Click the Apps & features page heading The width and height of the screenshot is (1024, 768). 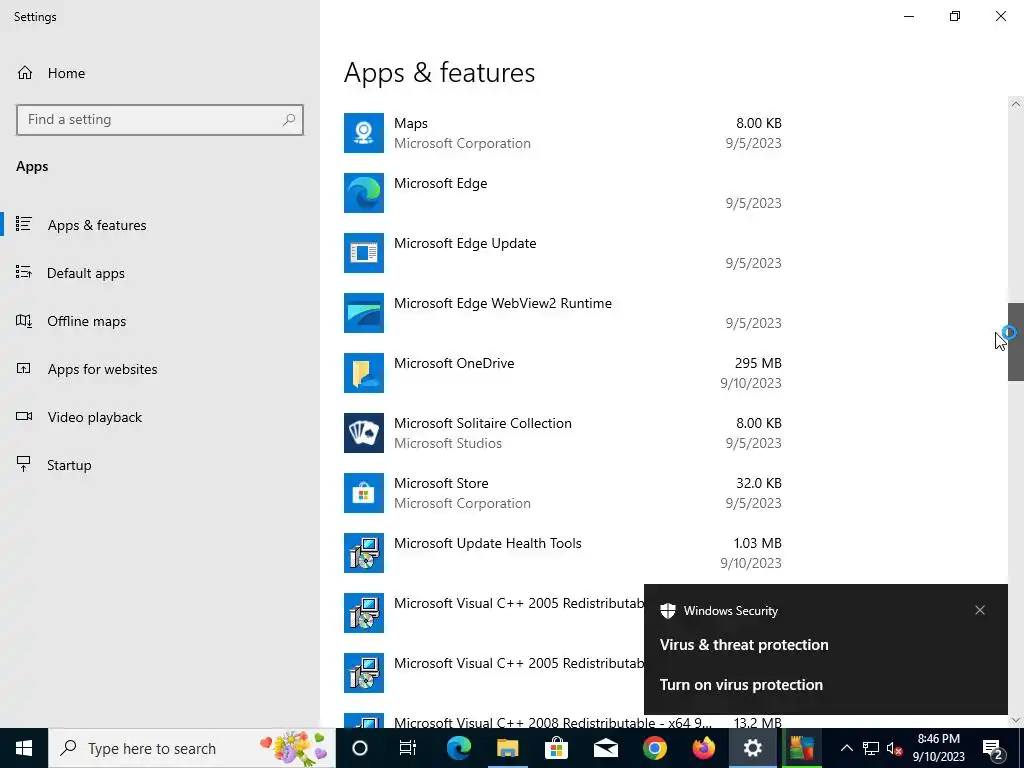tap(439, 72)
